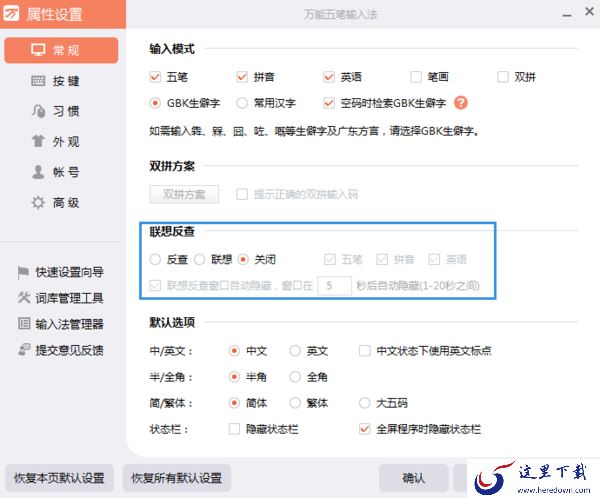Select the 大五码 radio button
This screenshot has width=600, height=498.
pyautogui.click(x=364, y=403)
